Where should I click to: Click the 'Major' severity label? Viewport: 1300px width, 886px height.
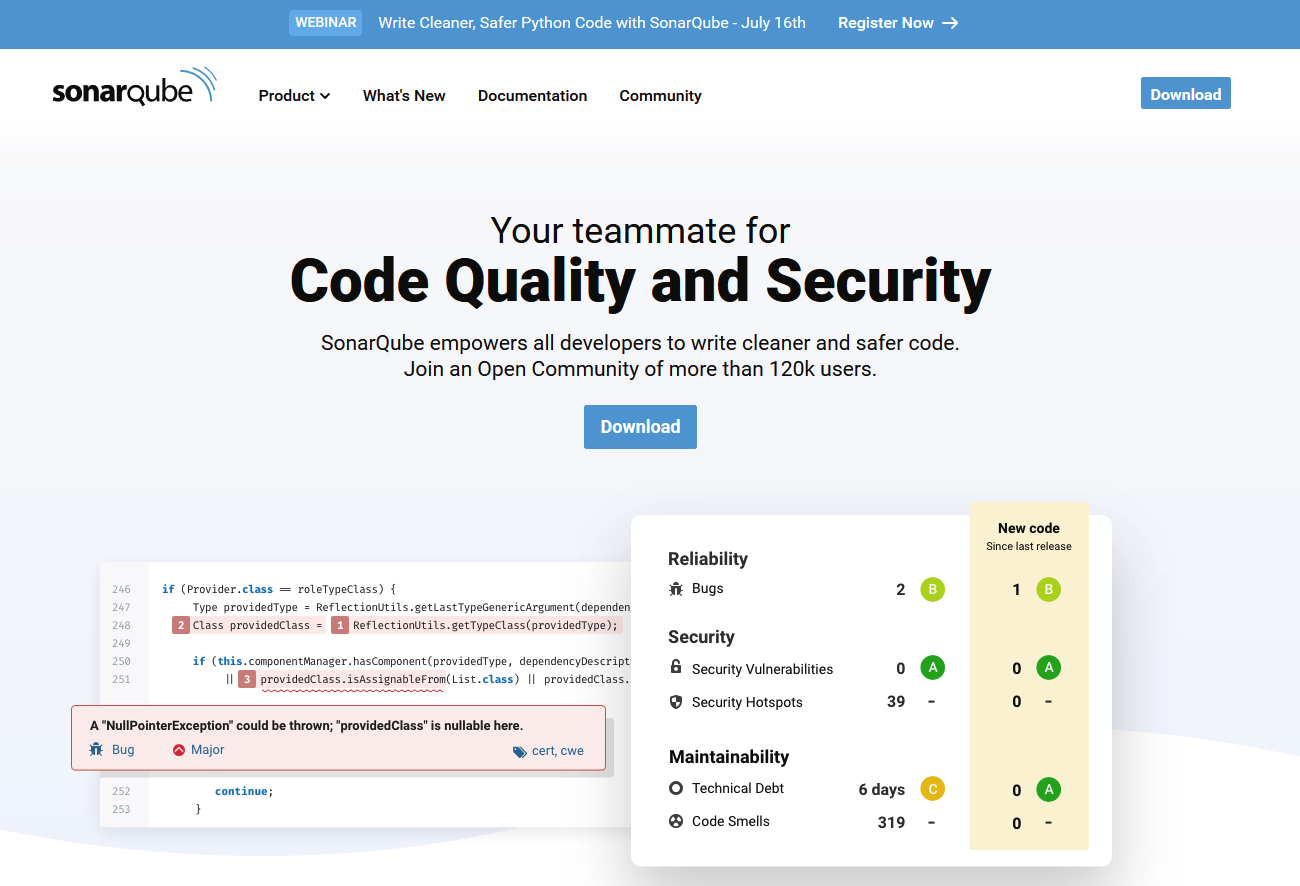tap(208, 750)
